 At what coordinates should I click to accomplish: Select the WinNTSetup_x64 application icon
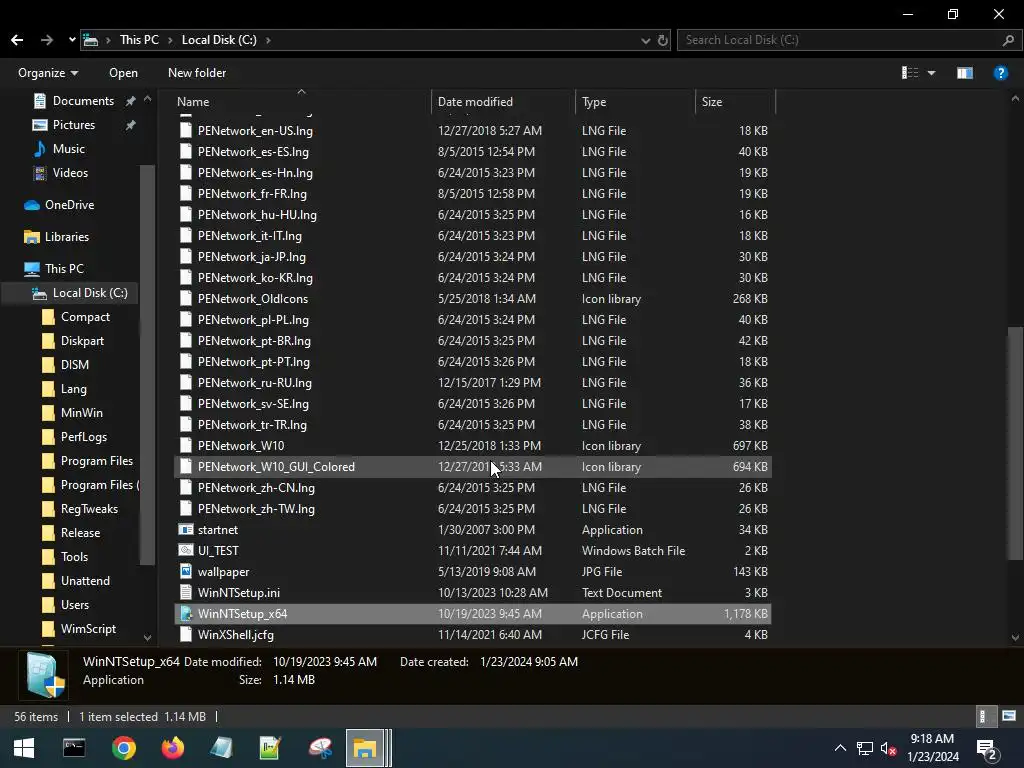pyautogui.click(x=186, y=614)
